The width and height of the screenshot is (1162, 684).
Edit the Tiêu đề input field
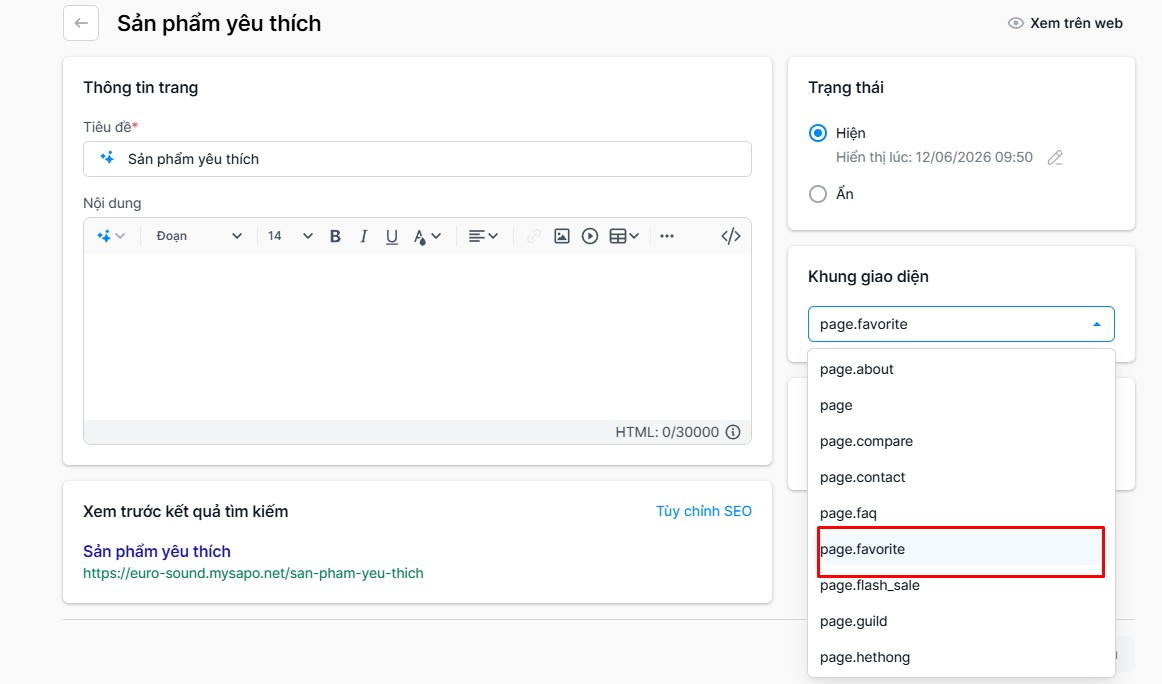pos(417,159)
